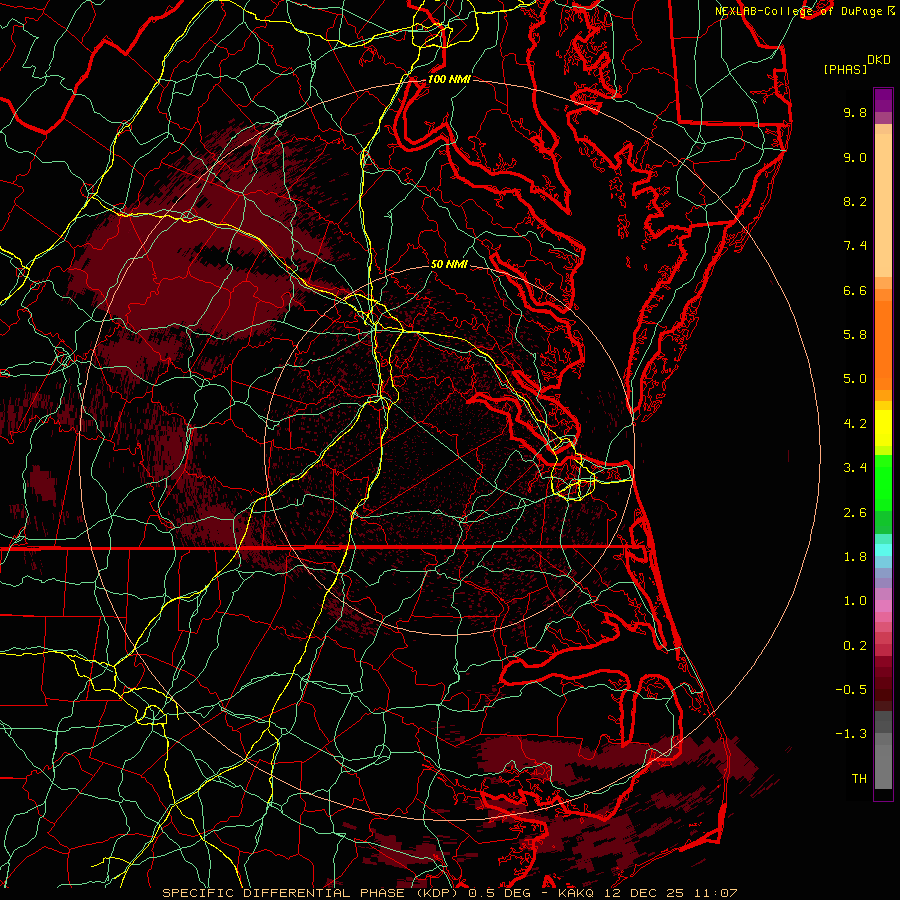Click the TH label on the scale
Viewport: 900px width, 900px height.
click(x=859, y=779)
